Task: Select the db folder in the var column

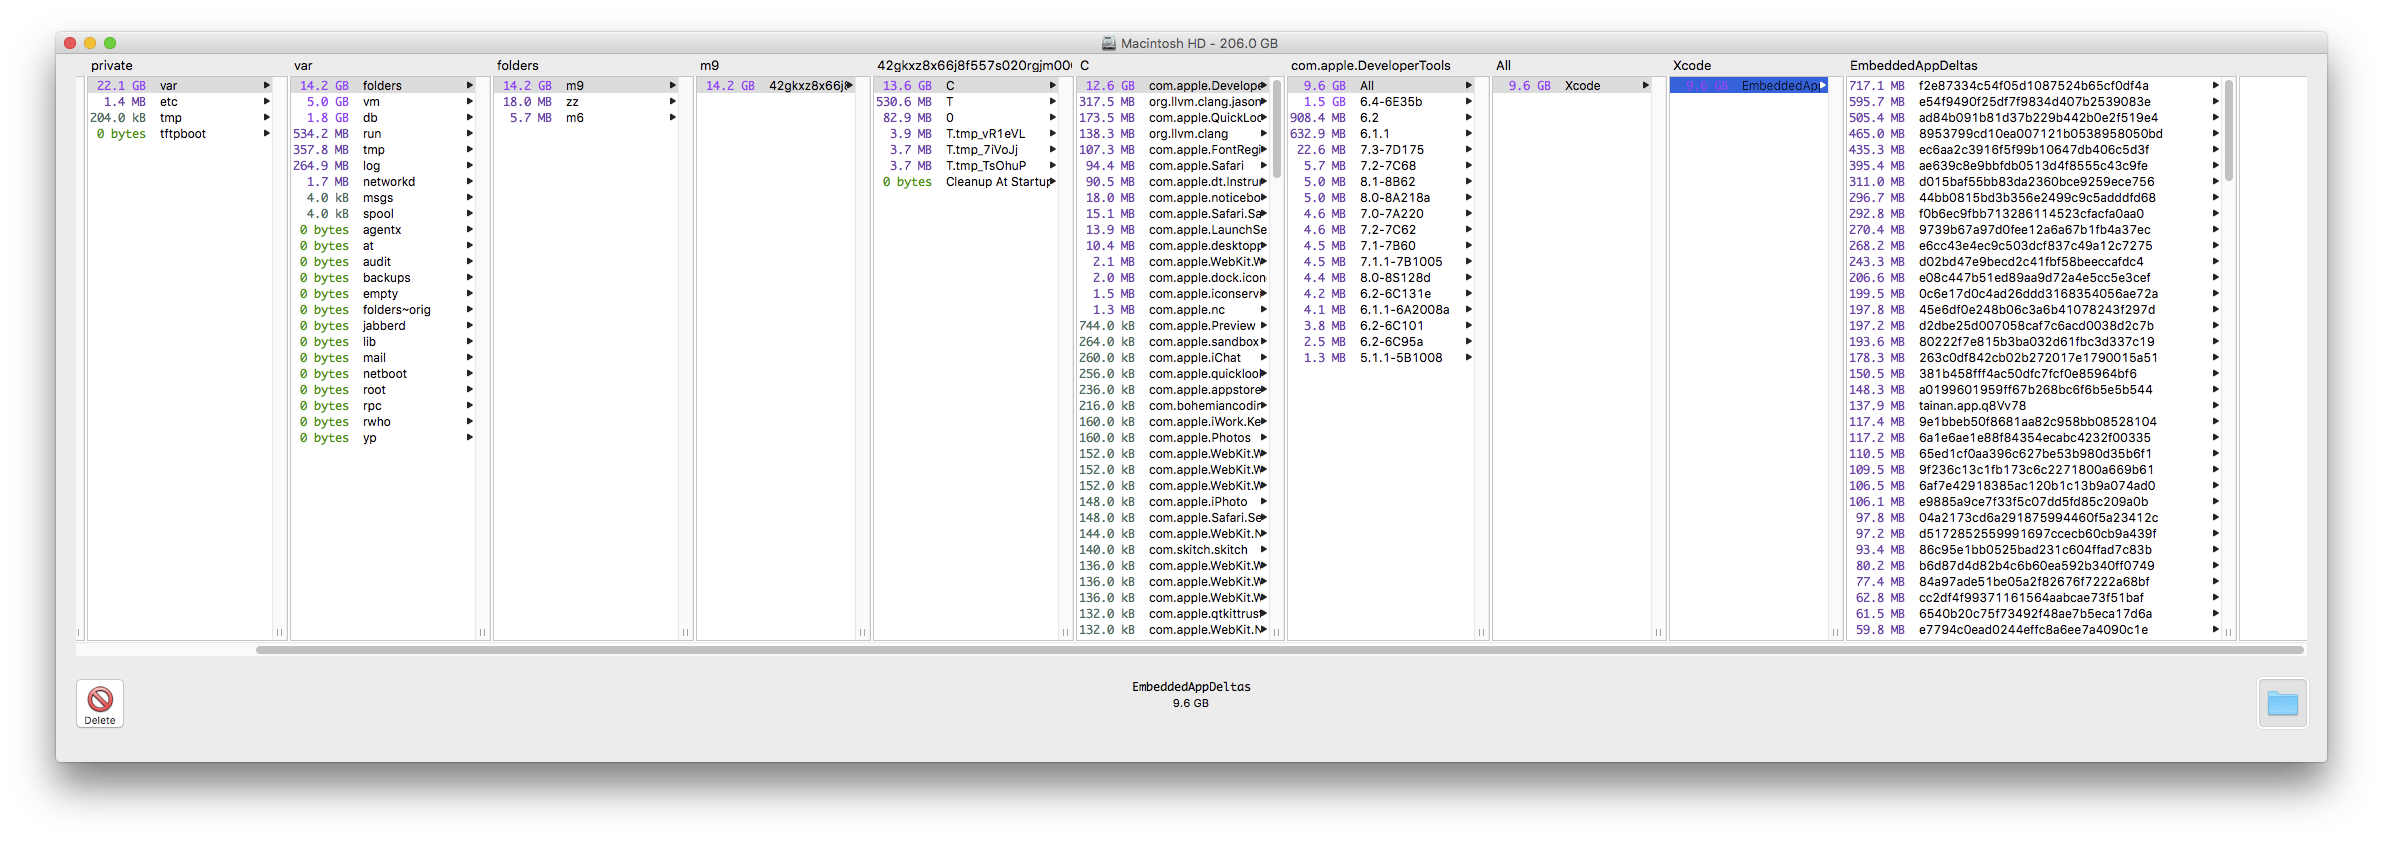Action: pyautogui.click(x=370, y=118)
